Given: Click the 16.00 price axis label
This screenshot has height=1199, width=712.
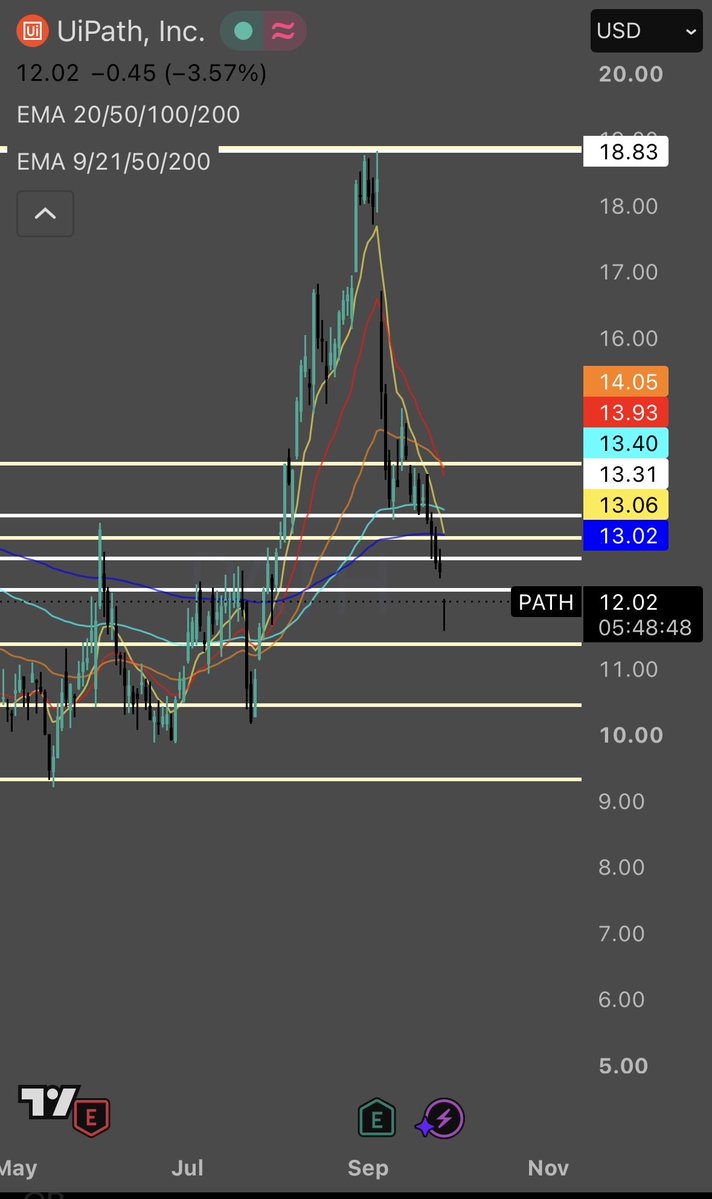Looking at the screenshot, I should [629, 339].
